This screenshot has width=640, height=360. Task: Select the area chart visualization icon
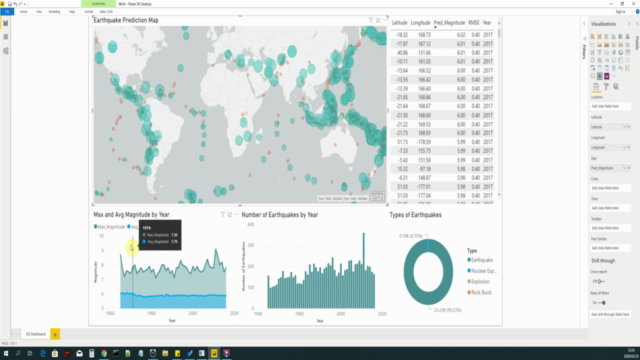(x=600, y=44)
